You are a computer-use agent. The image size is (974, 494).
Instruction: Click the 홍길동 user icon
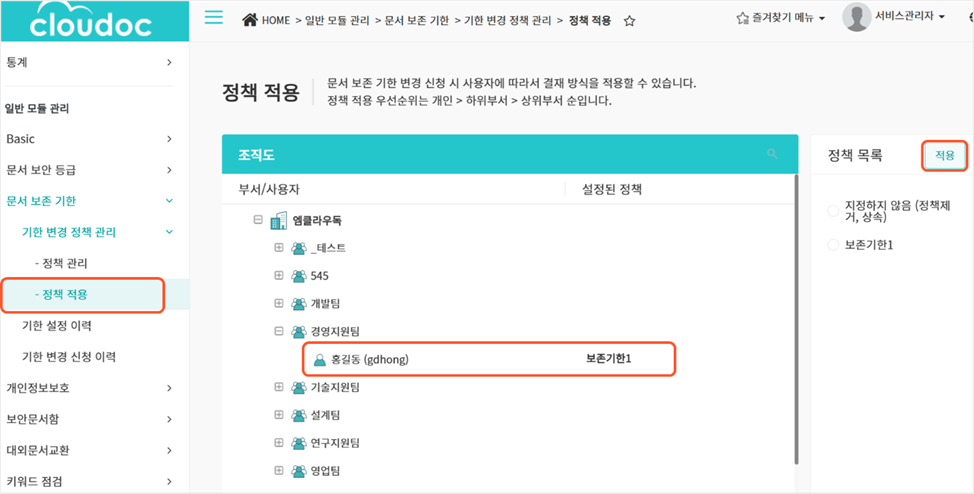pyautogui.click(x=320, y=359)
